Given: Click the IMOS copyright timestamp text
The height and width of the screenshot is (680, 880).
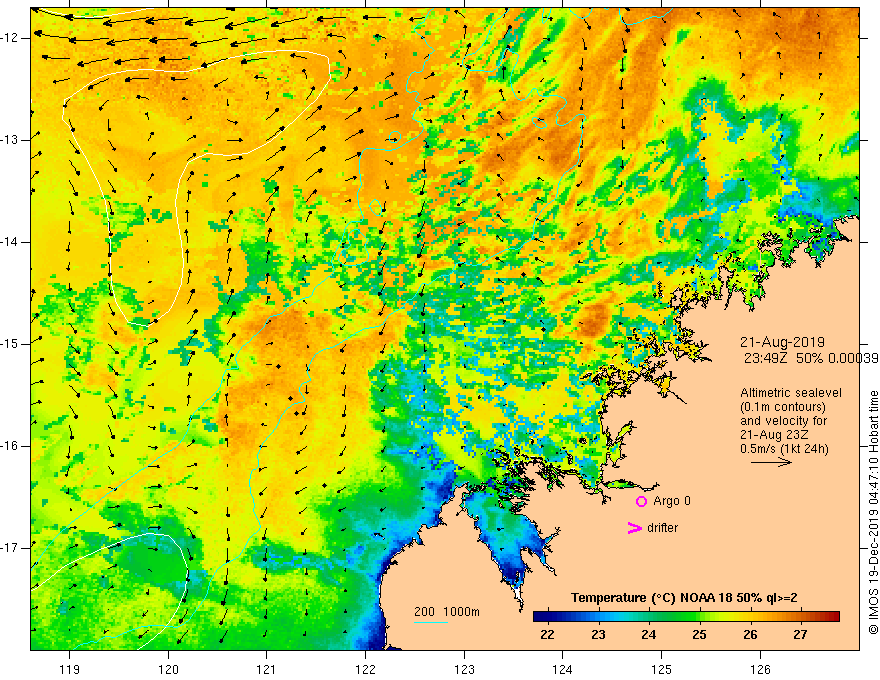Looking at the screenshot, I should pyautogui.click(x=873, y=513).
